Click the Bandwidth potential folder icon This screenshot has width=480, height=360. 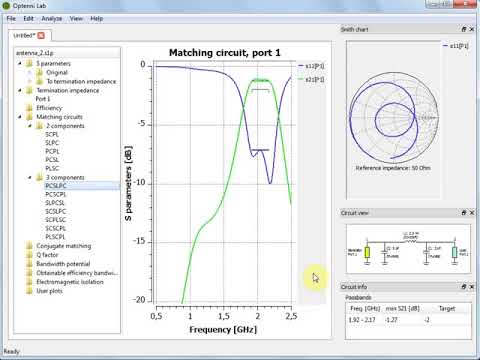point(29,264)
